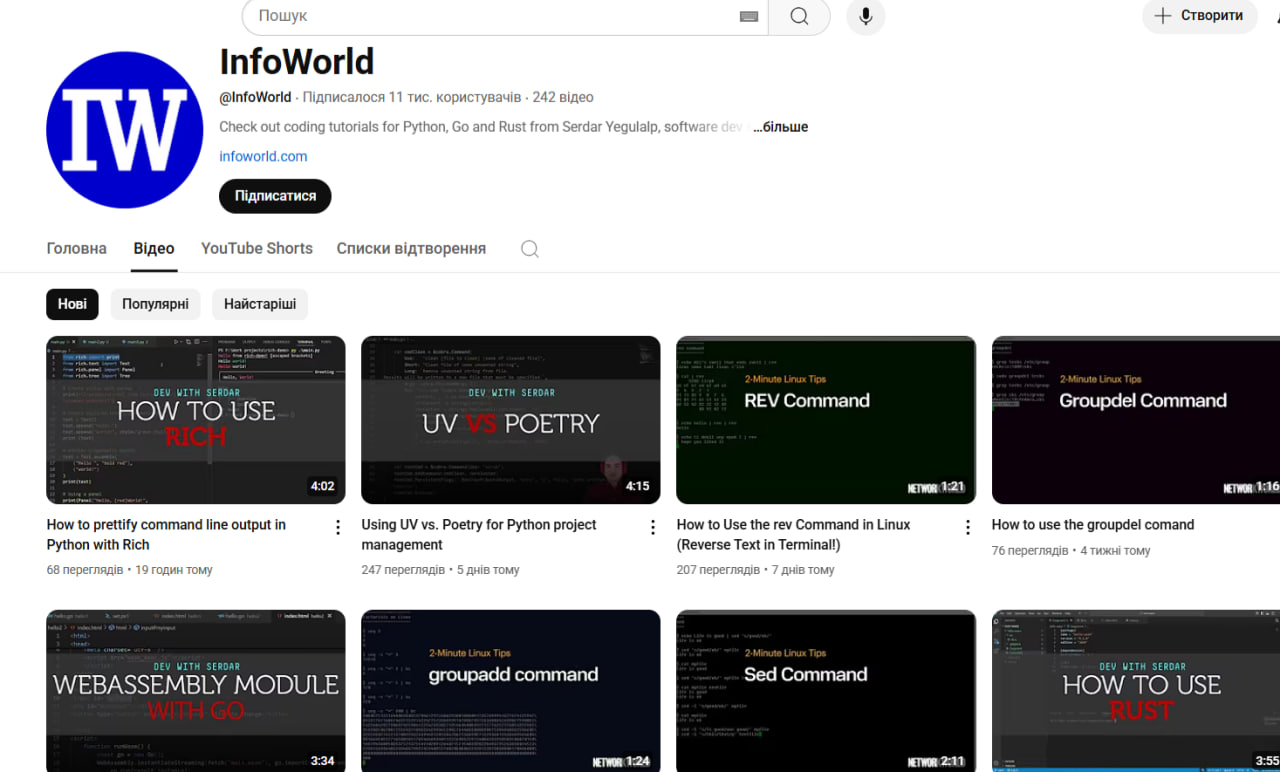Image resolution: width=1280 pixels, height=772 pixels.
Task: Open the WebAssembly Module with Go thumbnail
Action: (196, 691)
